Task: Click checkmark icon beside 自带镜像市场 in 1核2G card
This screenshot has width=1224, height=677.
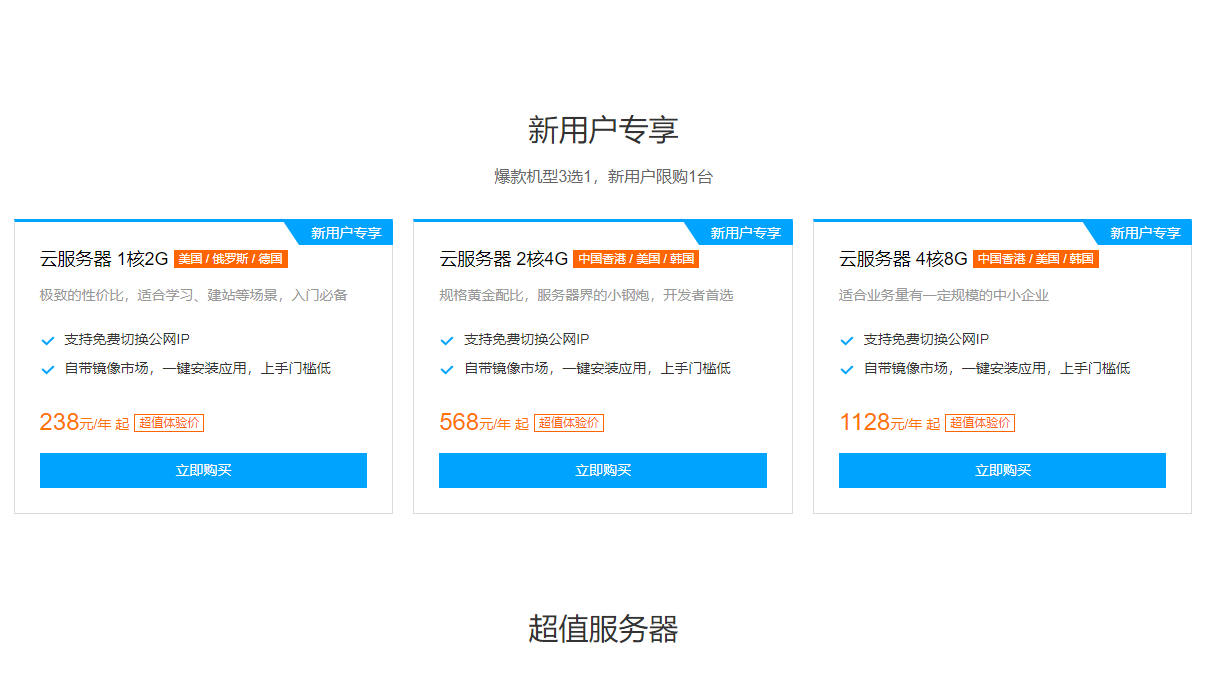Action: [47, 369]
